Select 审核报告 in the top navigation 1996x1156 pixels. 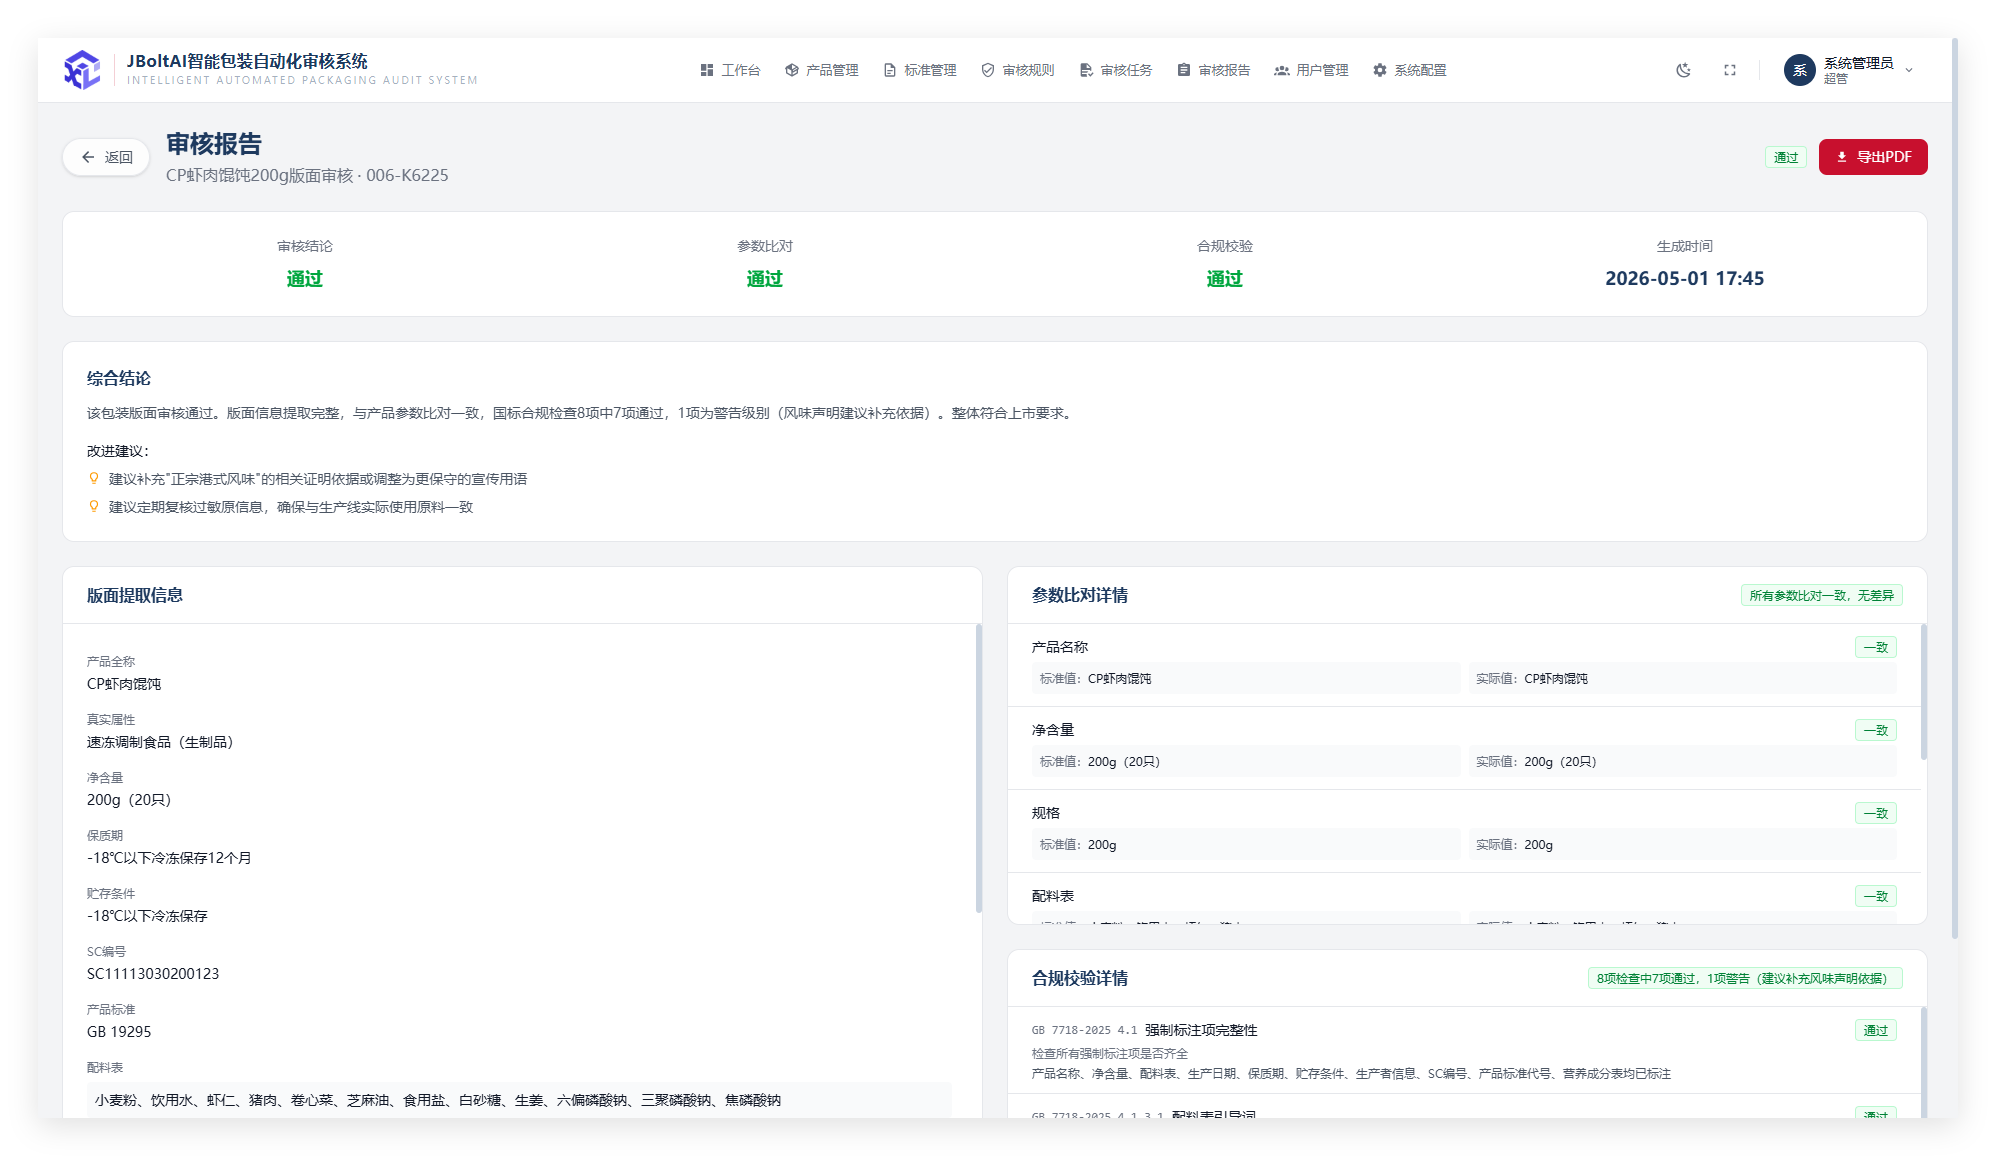(1214, 70)
